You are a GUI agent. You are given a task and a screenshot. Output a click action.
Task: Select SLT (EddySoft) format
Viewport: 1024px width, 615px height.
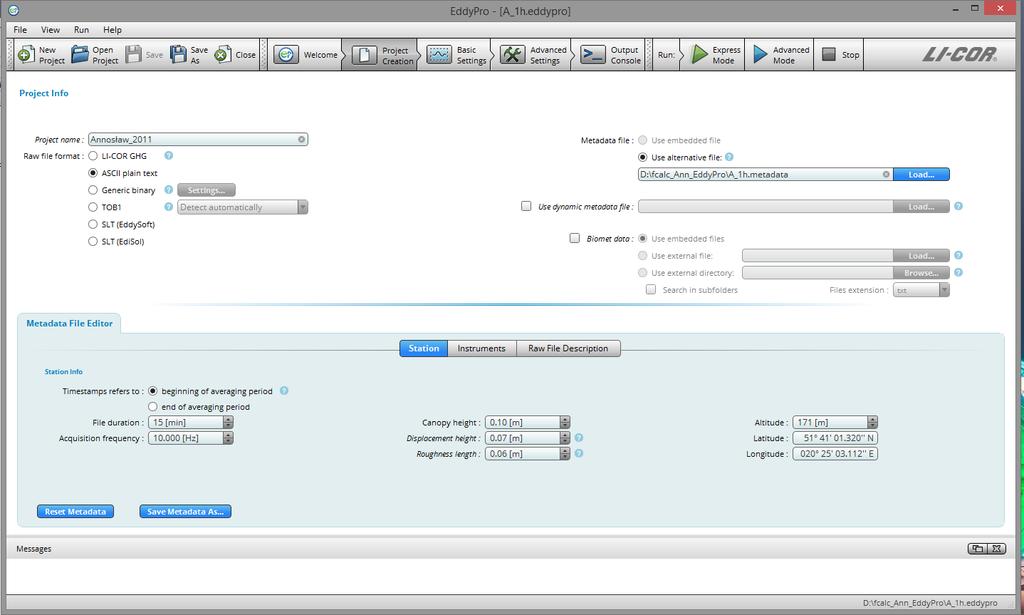tap(93, 224)
